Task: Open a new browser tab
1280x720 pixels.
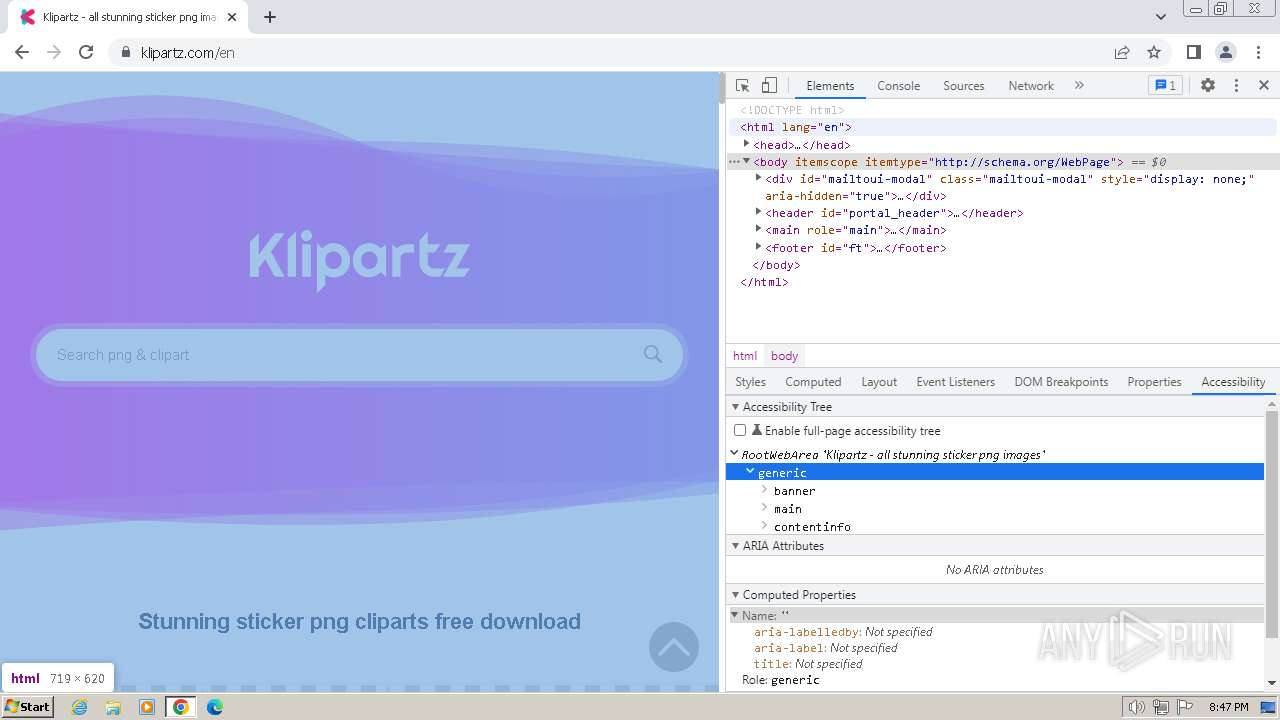Action: point(270,17)
